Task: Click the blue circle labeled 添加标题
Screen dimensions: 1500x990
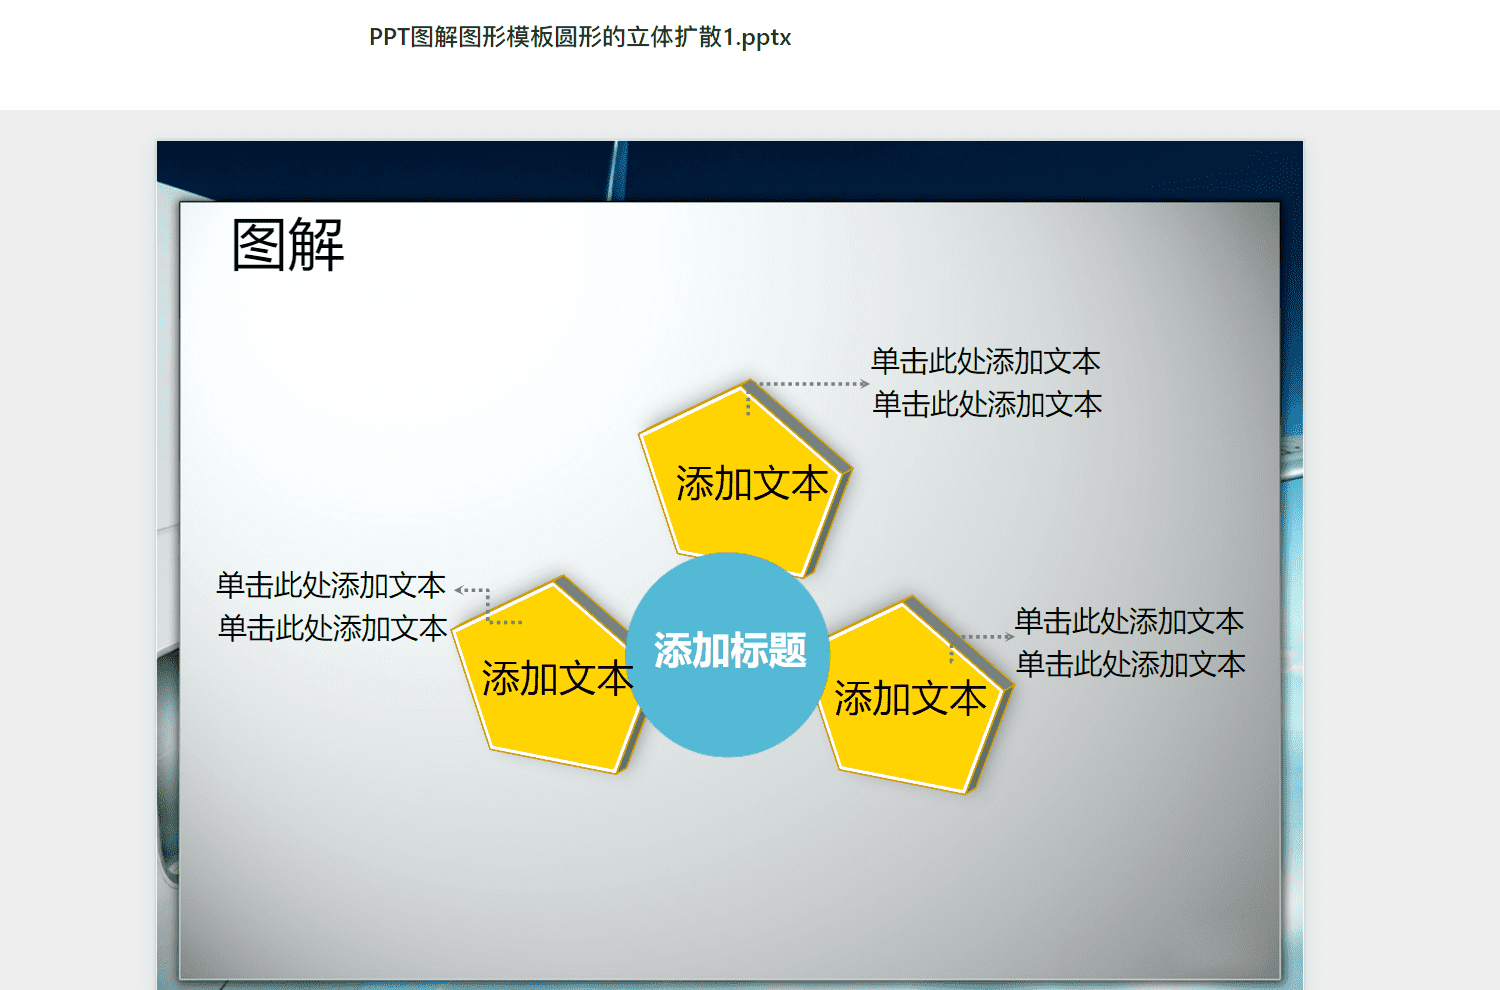Action: 728,654
